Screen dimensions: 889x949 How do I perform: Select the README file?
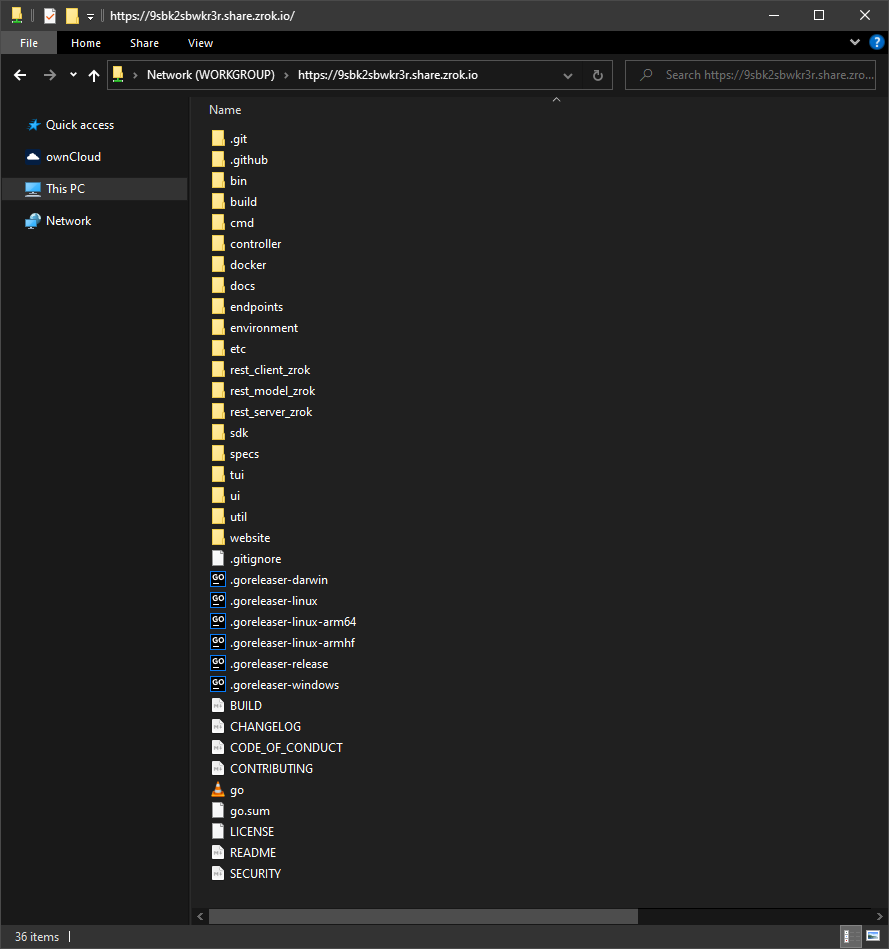(244, 853)
